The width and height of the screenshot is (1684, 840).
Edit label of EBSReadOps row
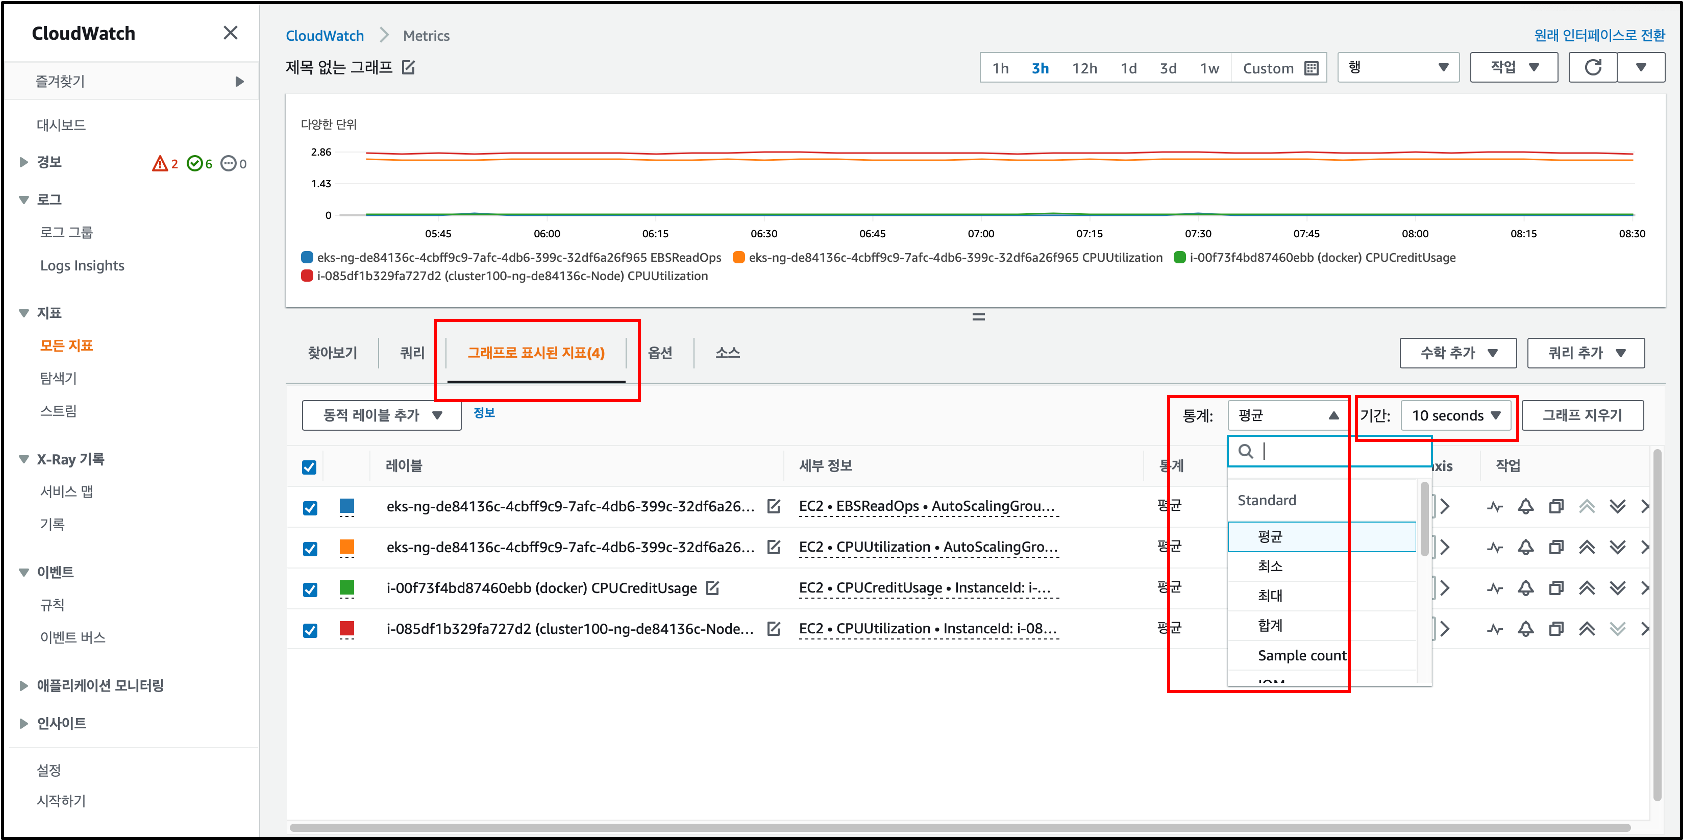tap(773, 506)
